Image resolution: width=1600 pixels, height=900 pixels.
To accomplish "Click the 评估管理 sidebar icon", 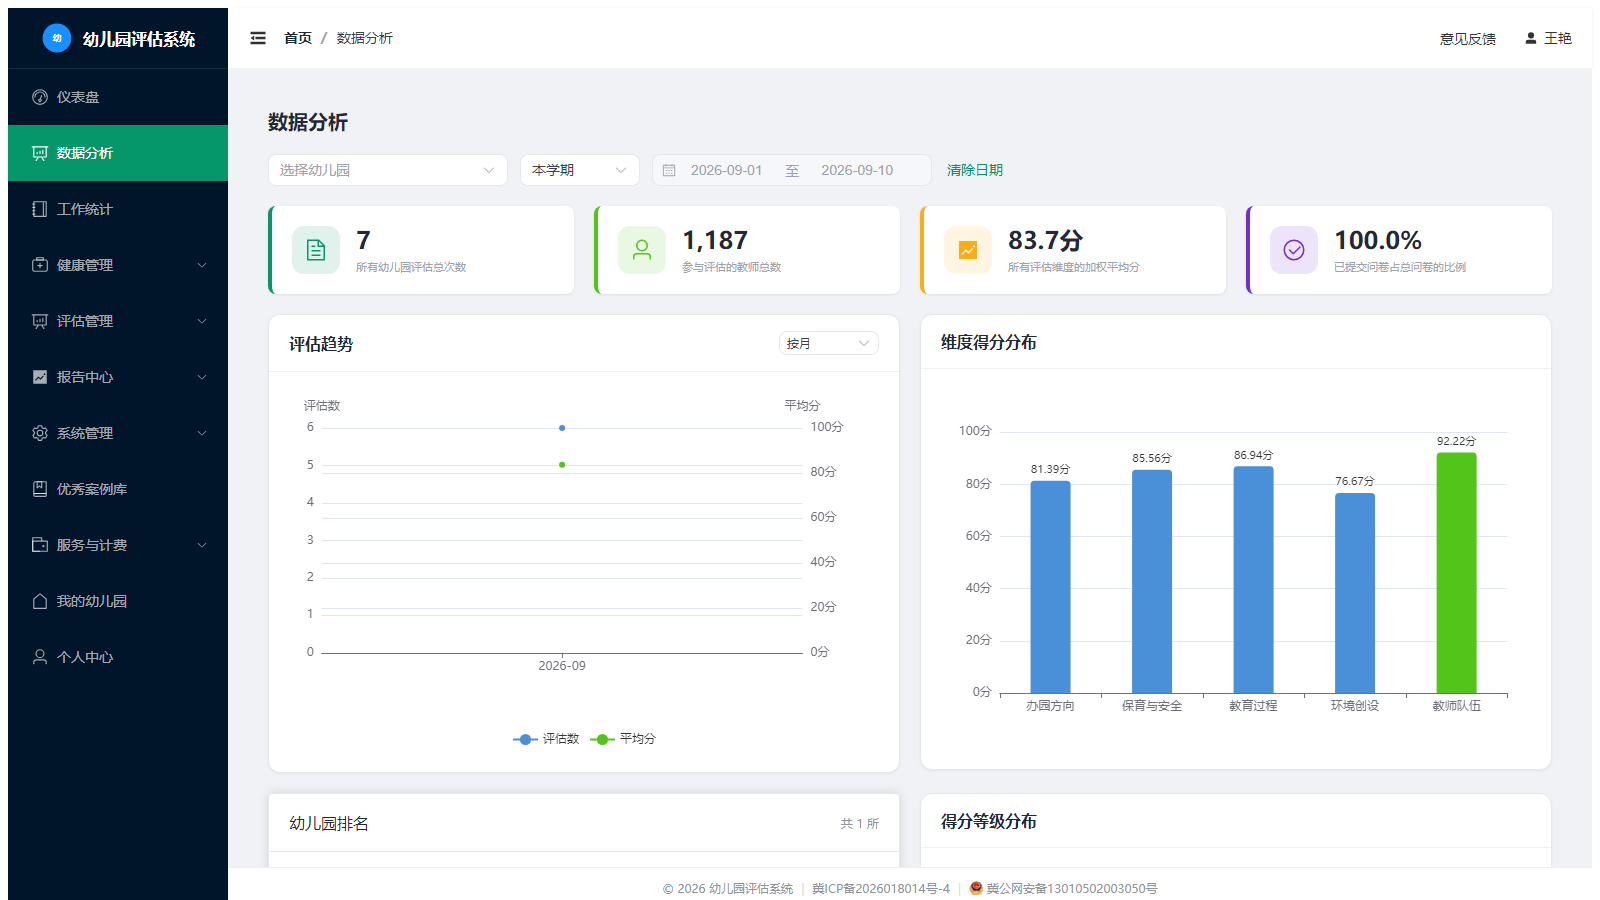I will coord(40,321).
